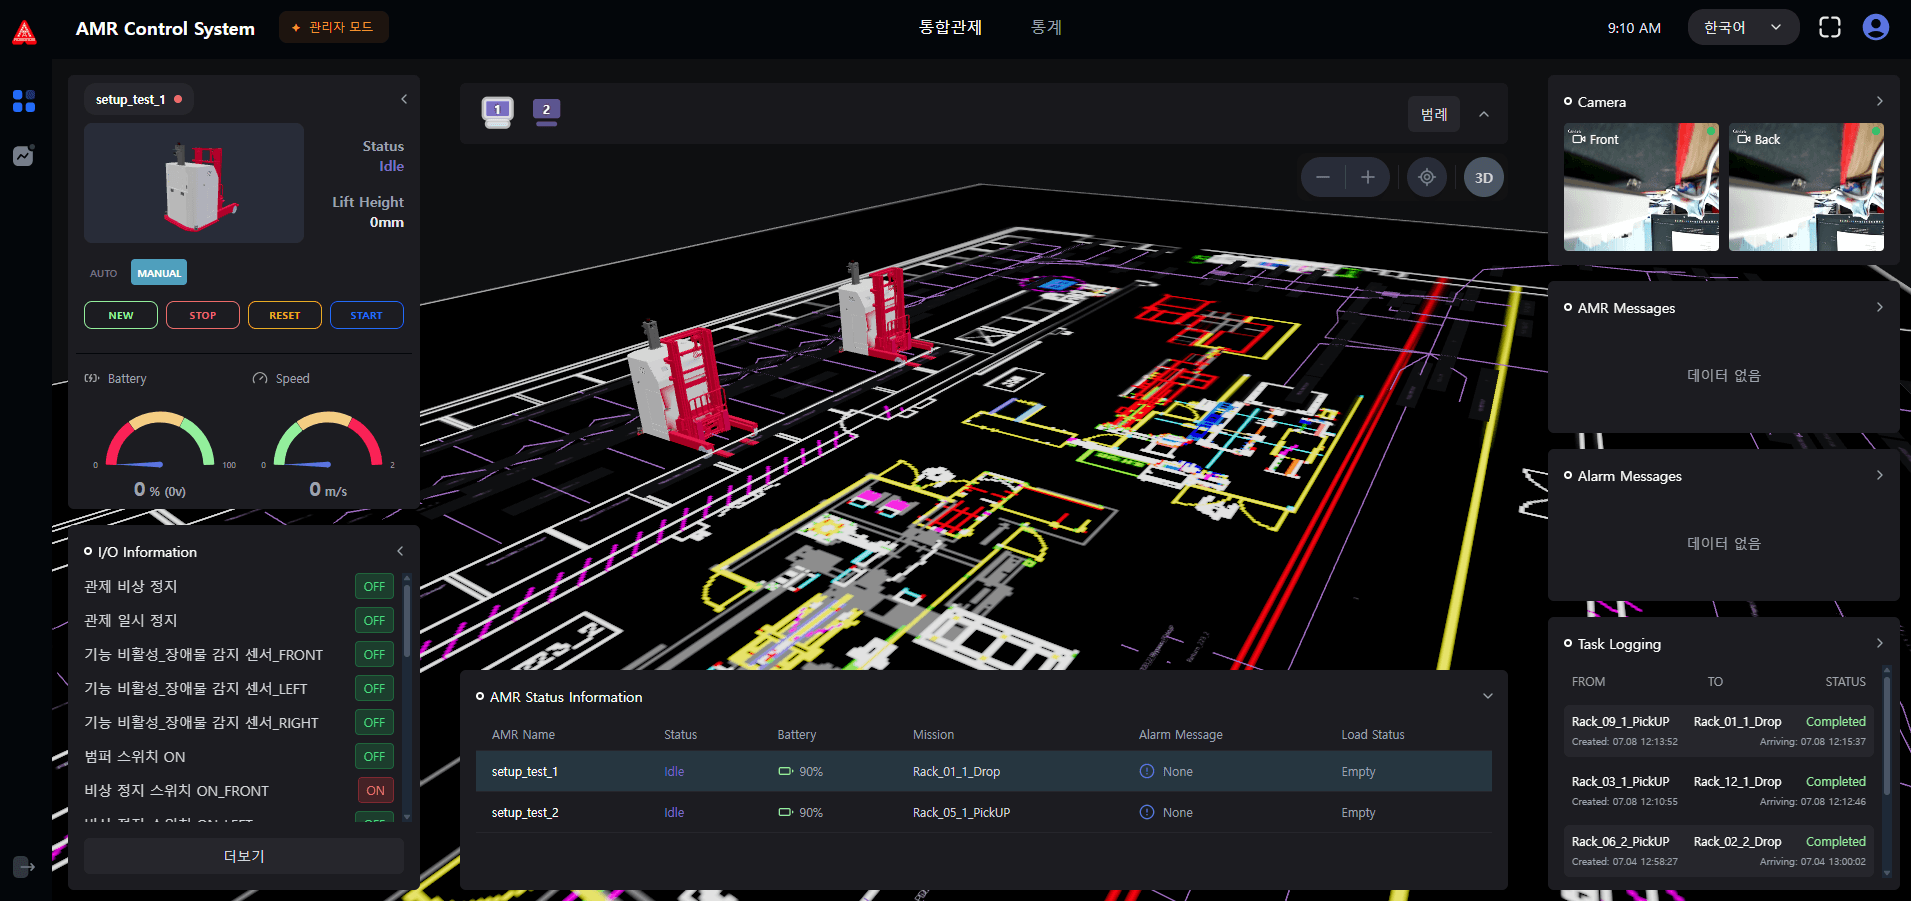Open the user profile avatar

point(1875,28)
